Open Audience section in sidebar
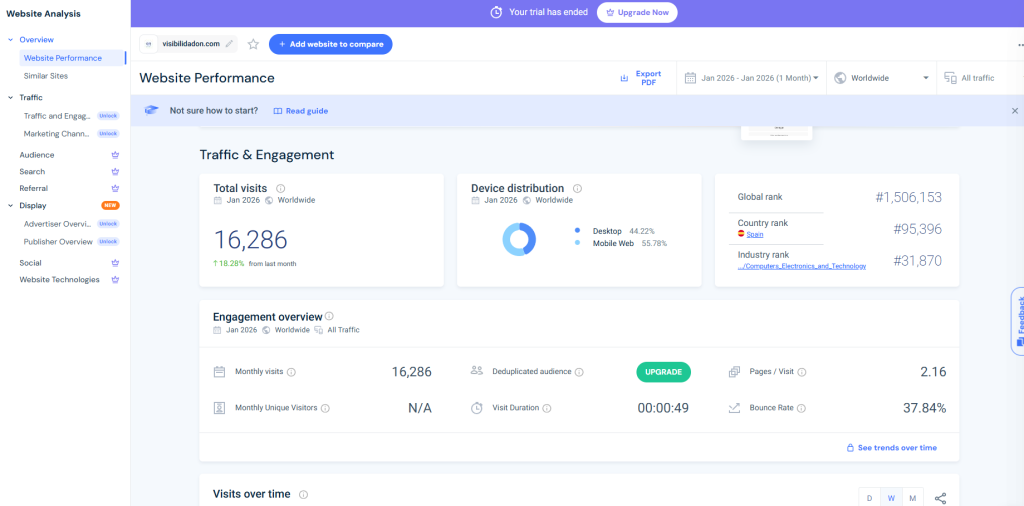1024x506 pixels. (x=37, y=155)
